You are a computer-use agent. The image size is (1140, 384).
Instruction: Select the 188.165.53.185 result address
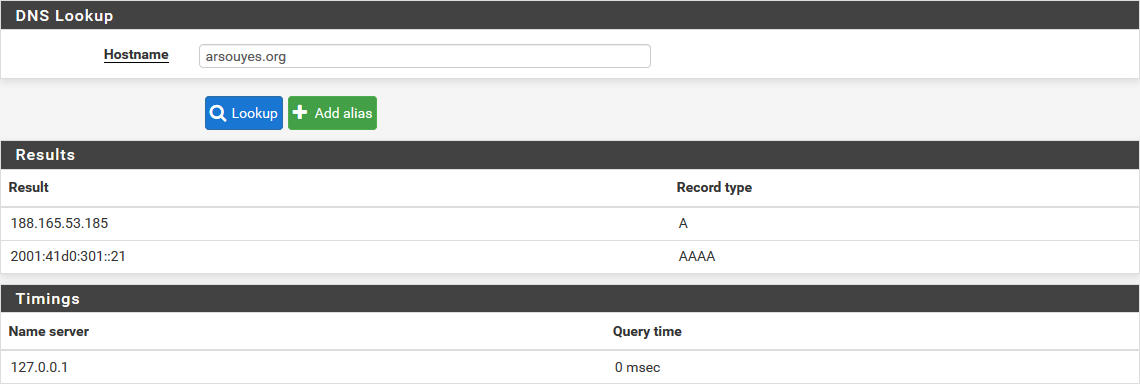(x=60, y=223)
